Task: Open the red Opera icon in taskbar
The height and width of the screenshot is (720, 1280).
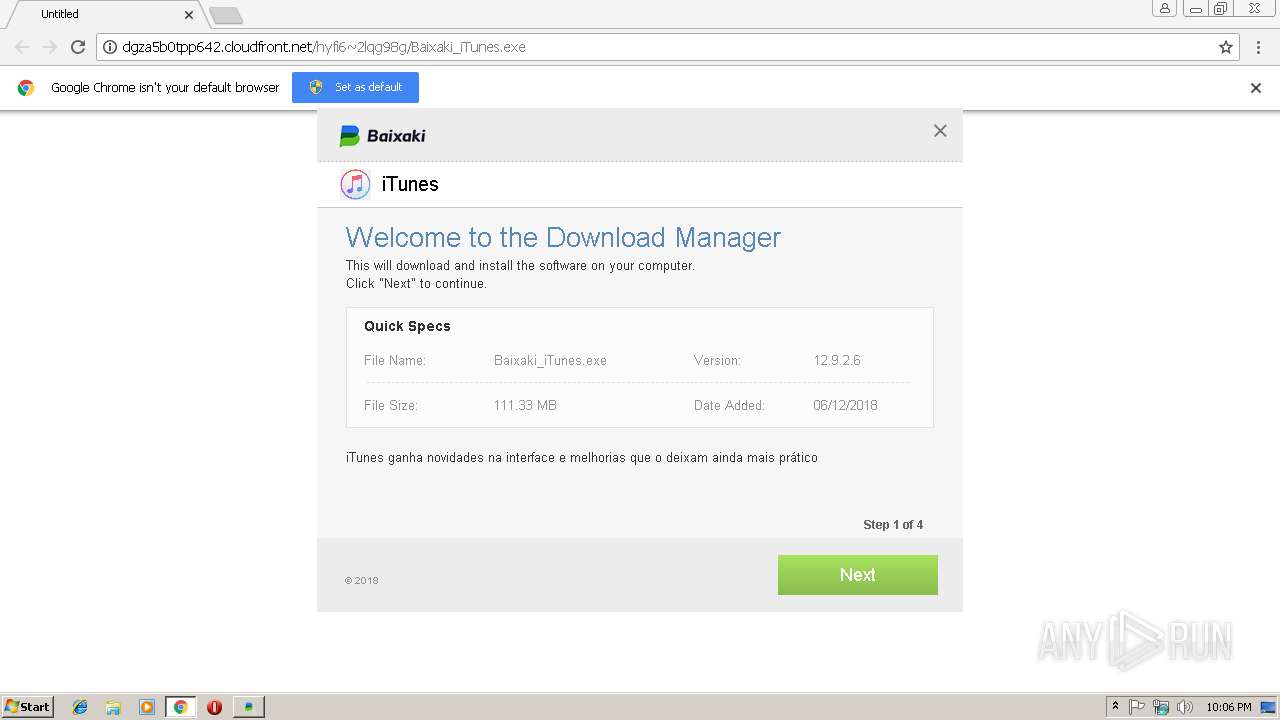Action: (x=214, y=707)
